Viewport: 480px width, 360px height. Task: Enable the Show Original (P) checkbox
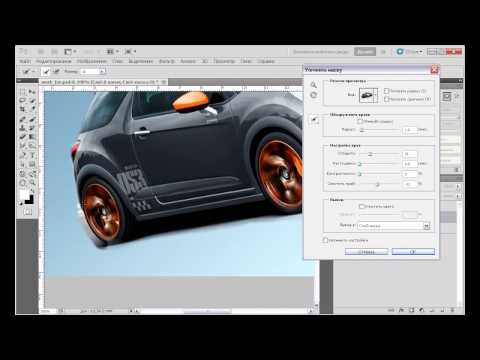[386, 99]
